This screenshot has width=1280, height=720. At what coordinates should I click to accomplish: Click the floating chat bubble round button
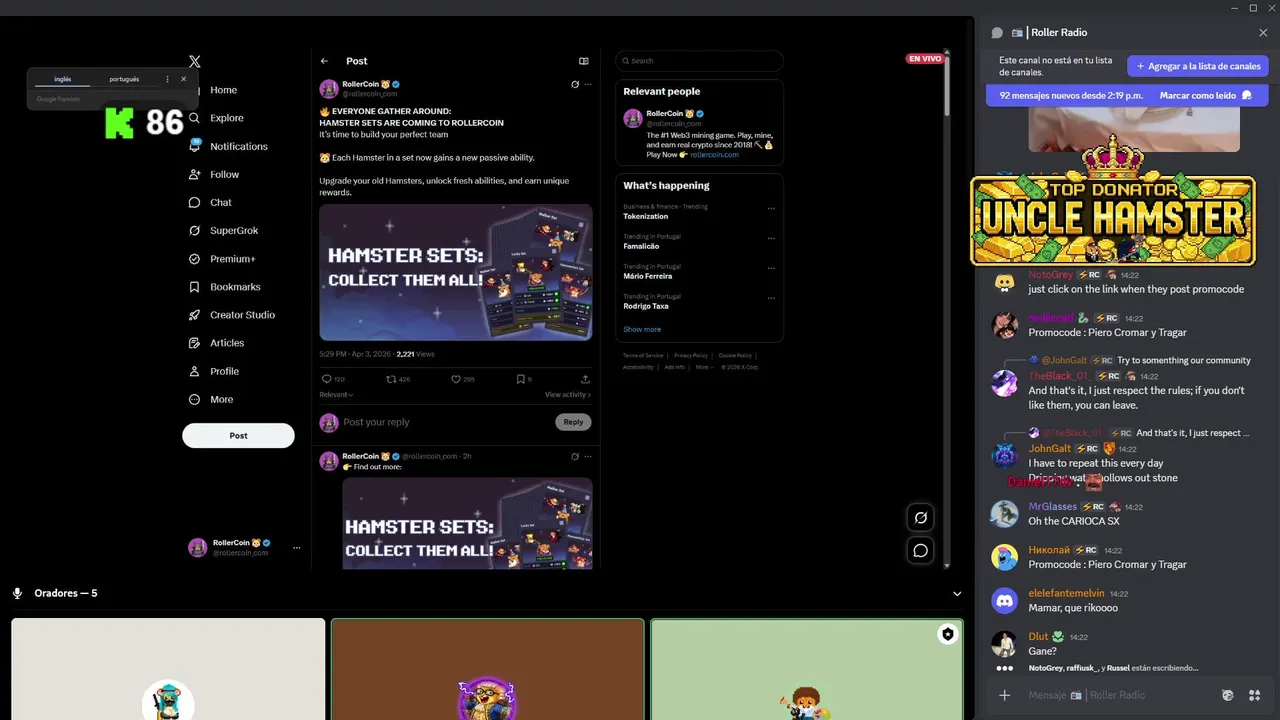coord(921,550)
